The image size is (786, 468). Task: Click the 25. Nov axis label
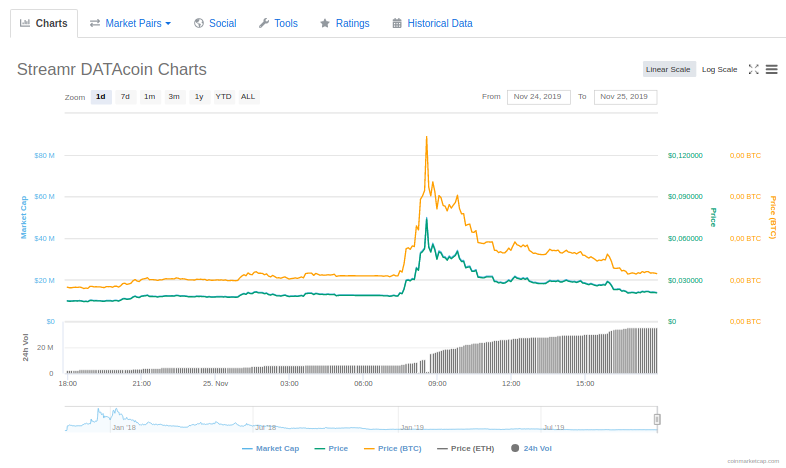click(x=216, y=384)
